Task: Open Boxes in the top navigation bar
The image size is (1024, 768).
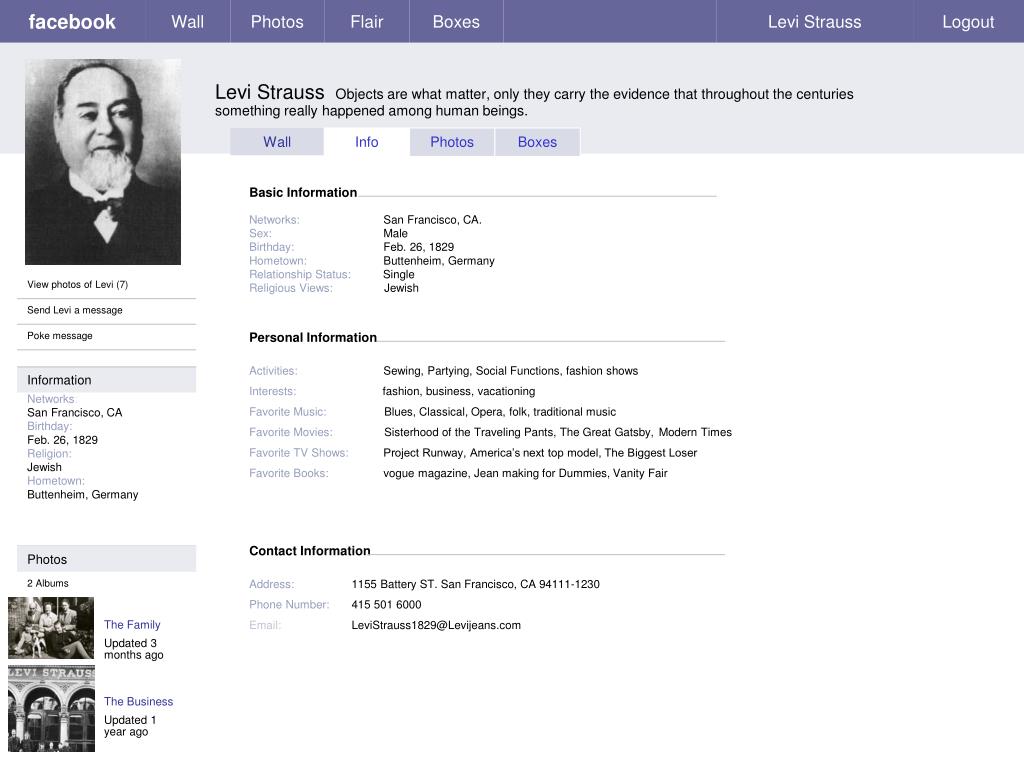Action: click(x=456, y=22)
